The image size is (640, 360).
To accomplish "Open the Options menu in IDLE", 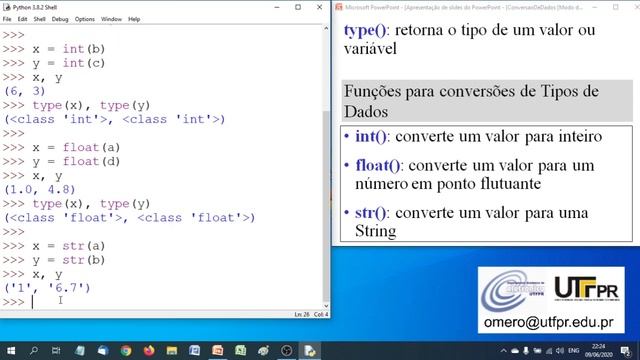I will 84,19.
